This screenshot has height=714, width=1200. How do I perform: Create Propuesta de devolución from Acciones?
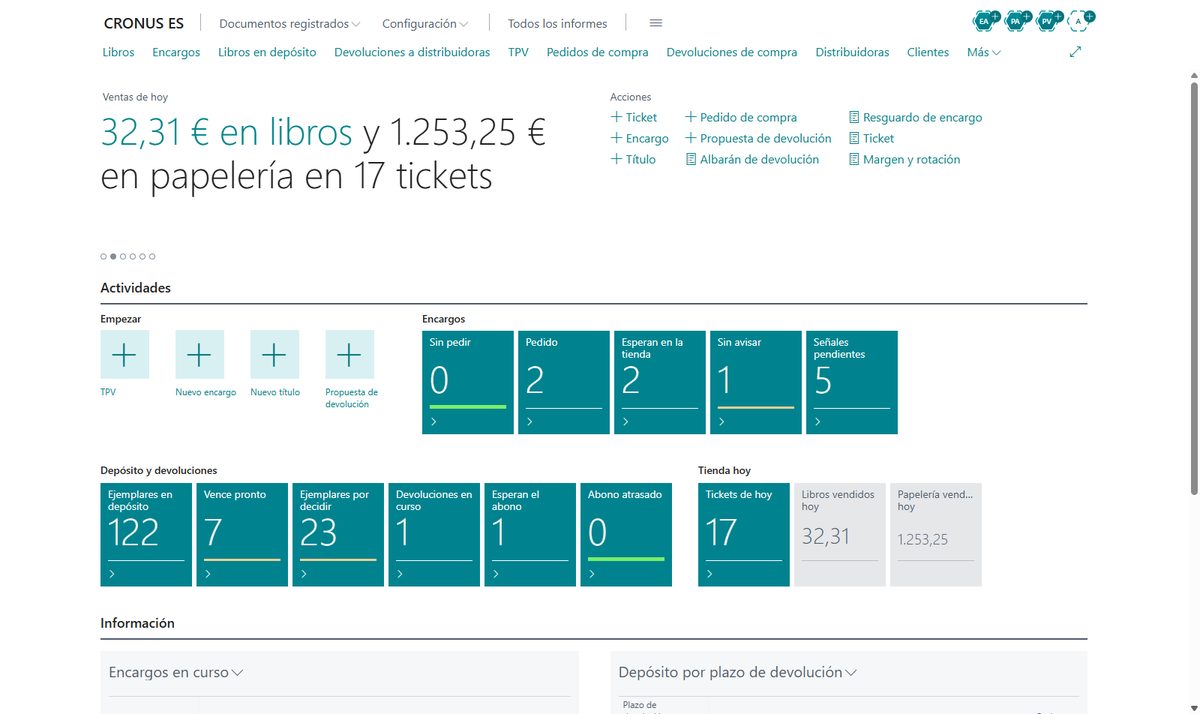(758, 138)
